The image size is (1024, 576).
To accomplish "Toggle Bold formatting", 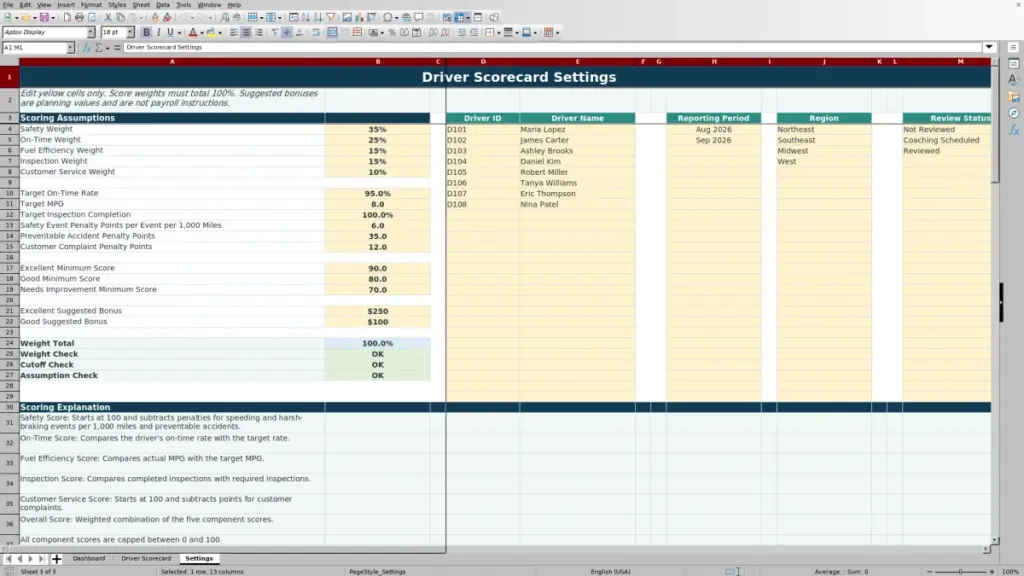I will point(146,32).
